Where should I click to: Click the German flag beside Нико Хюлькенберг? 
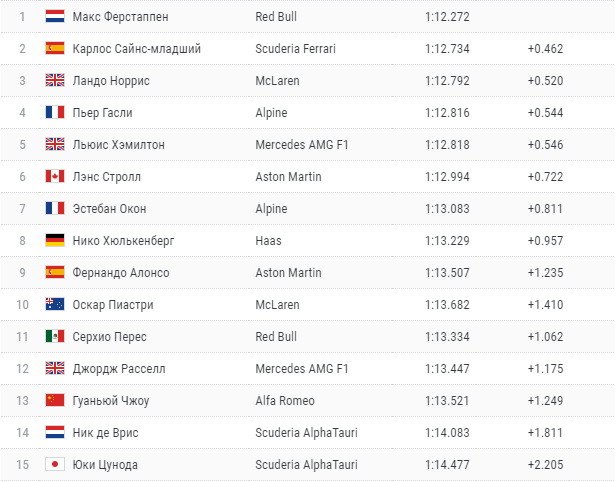tap(55, 240)
